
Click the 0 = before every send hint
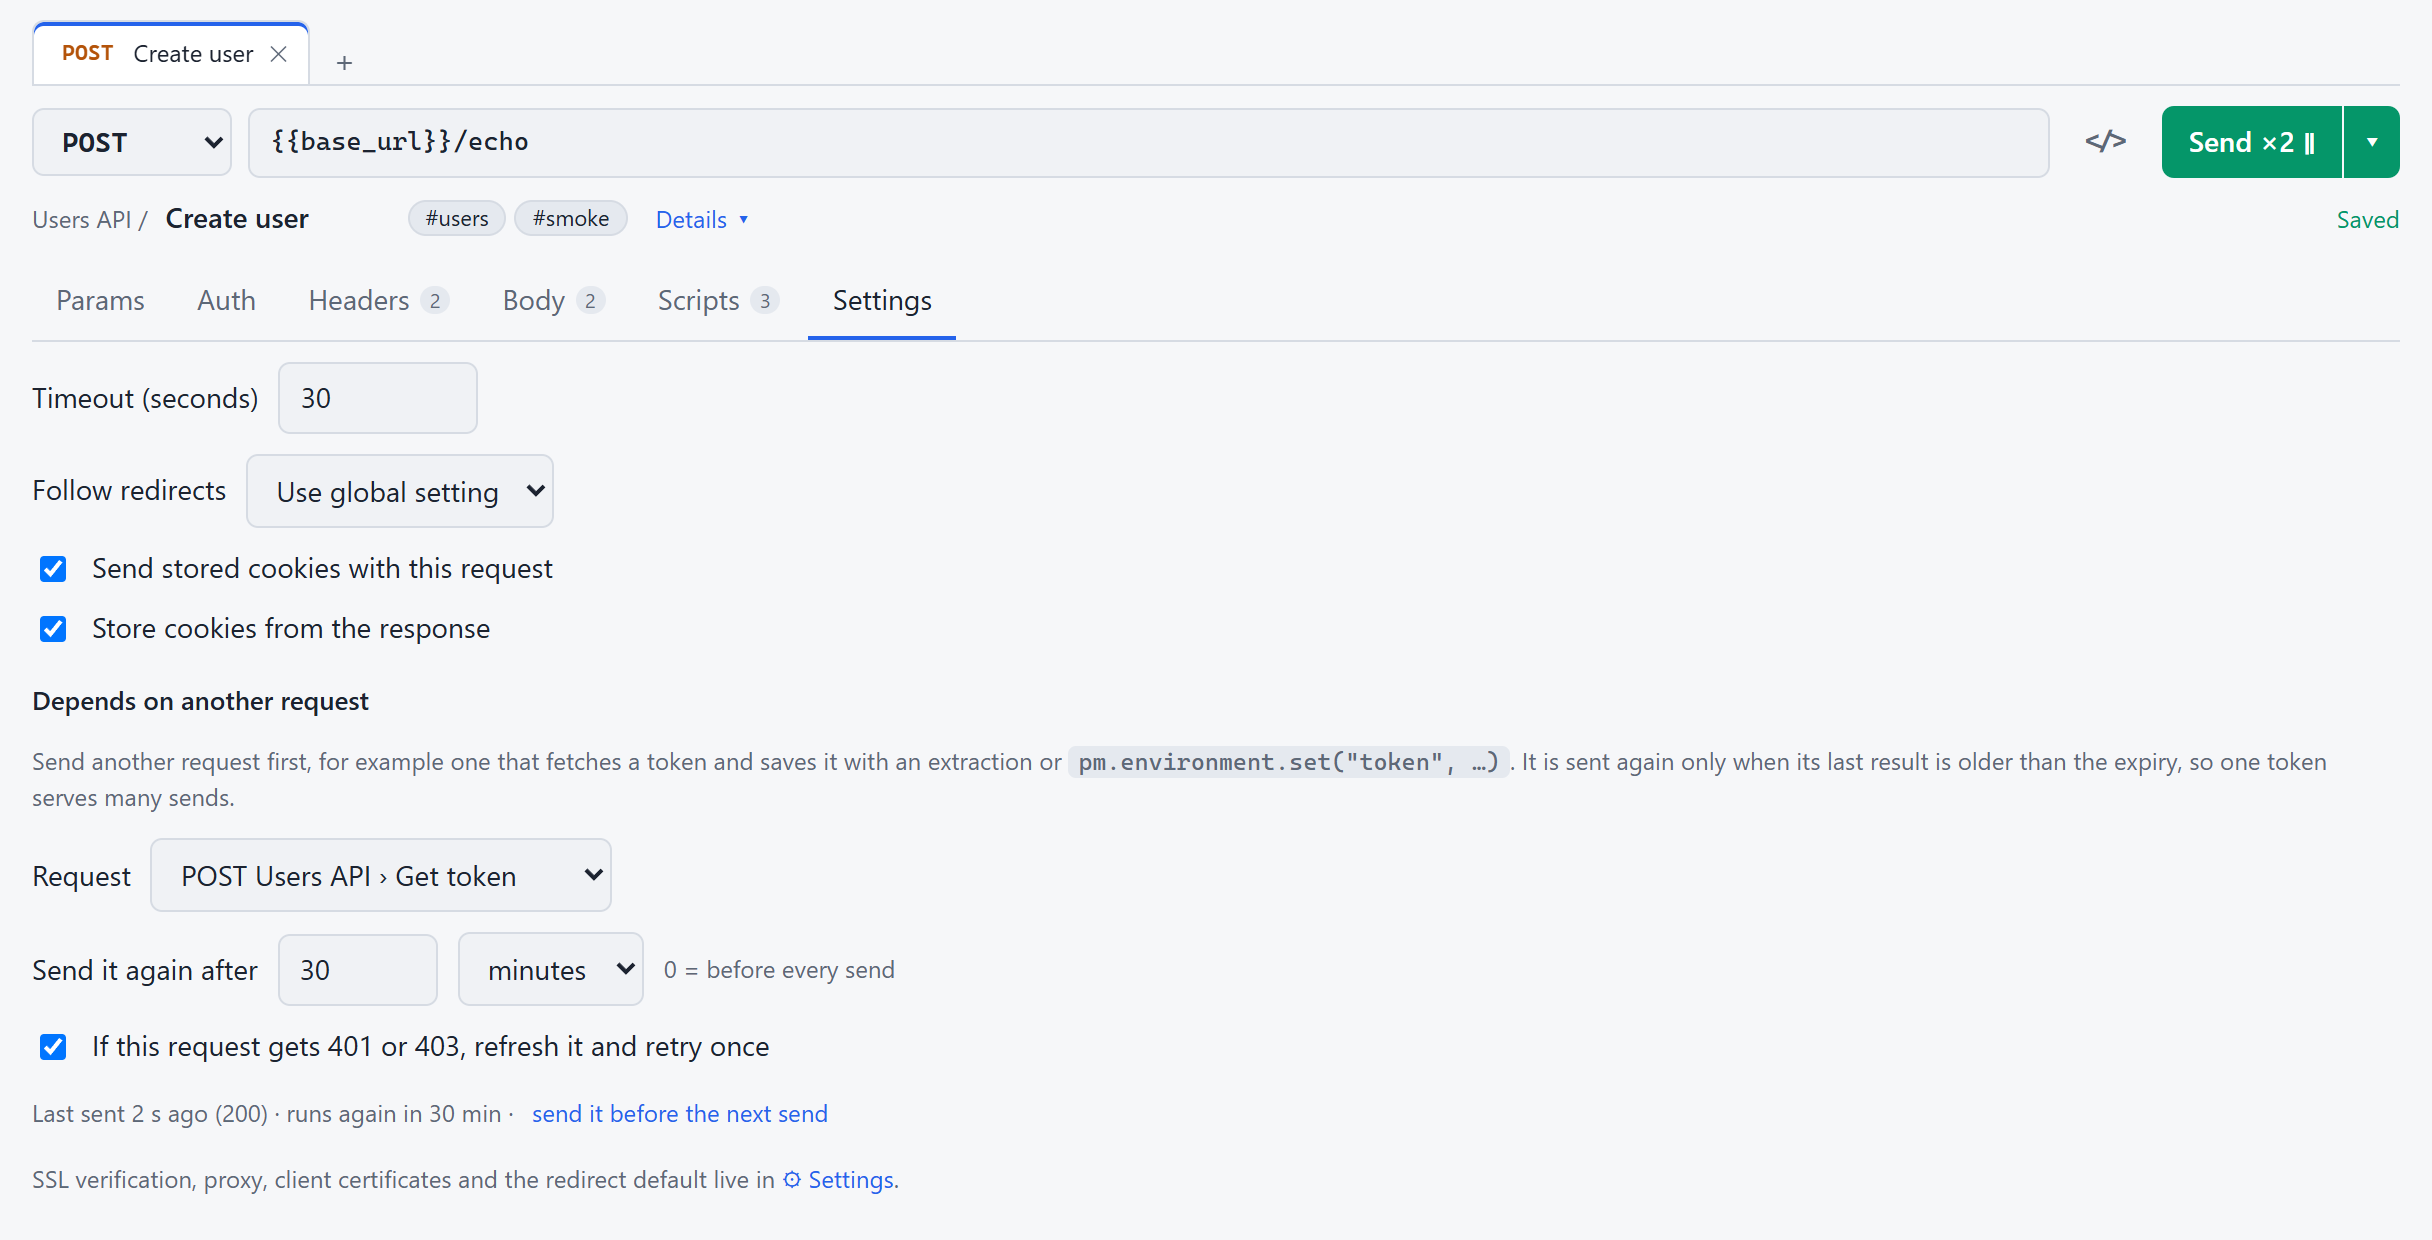coord(779,970)
